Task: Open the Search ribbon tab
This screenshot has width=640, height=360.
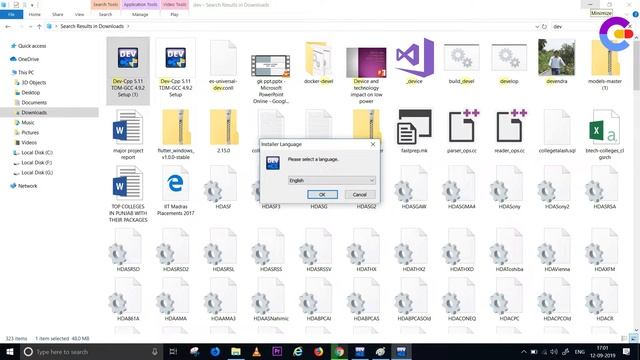Action: click(x=105, y=14)
